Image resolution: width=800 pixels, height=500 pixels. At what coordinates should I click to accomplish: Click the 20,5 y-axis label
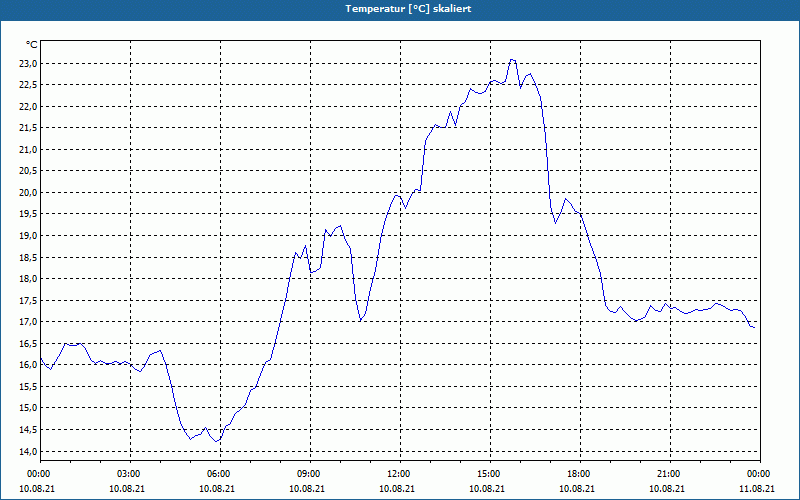[x=28, y=171]
